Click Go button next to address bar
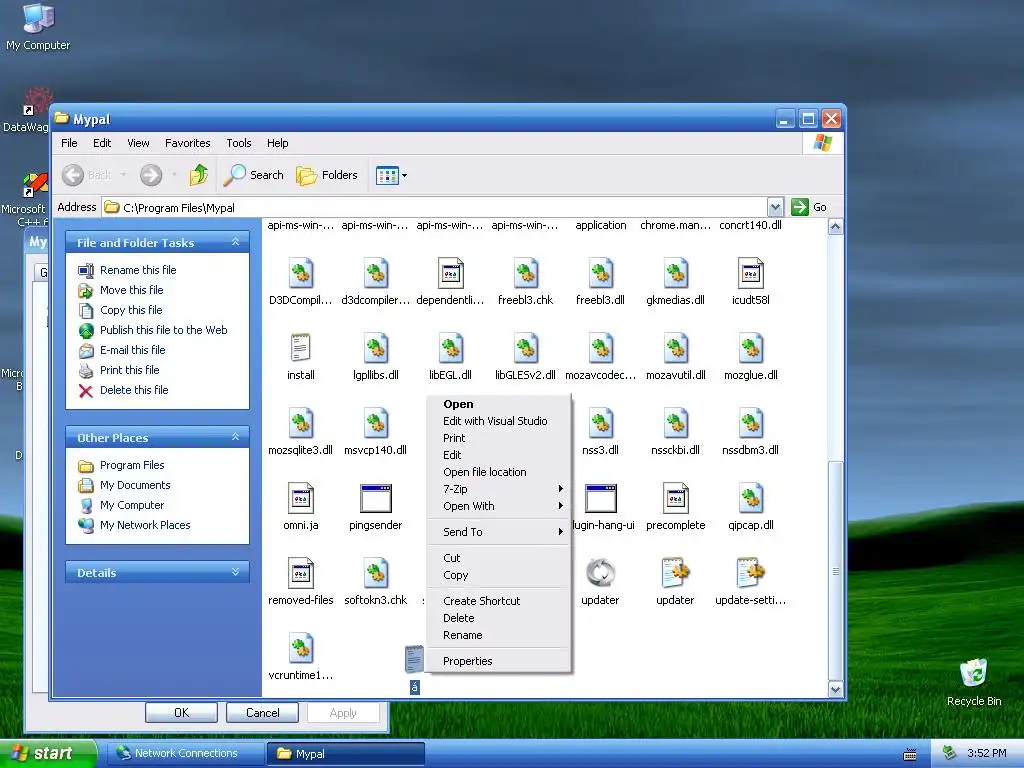This screenshot has width=1024, height=768. coord(809,207)
